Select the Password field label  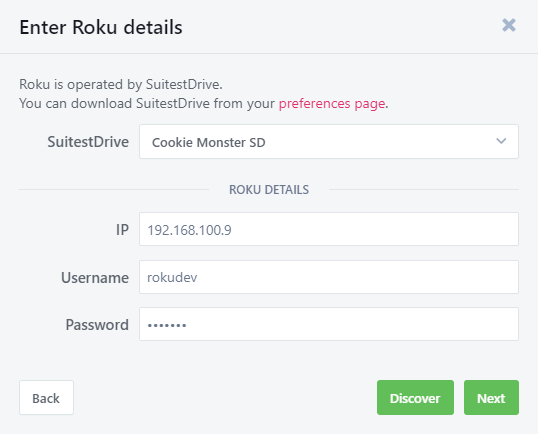coord(97,325)
